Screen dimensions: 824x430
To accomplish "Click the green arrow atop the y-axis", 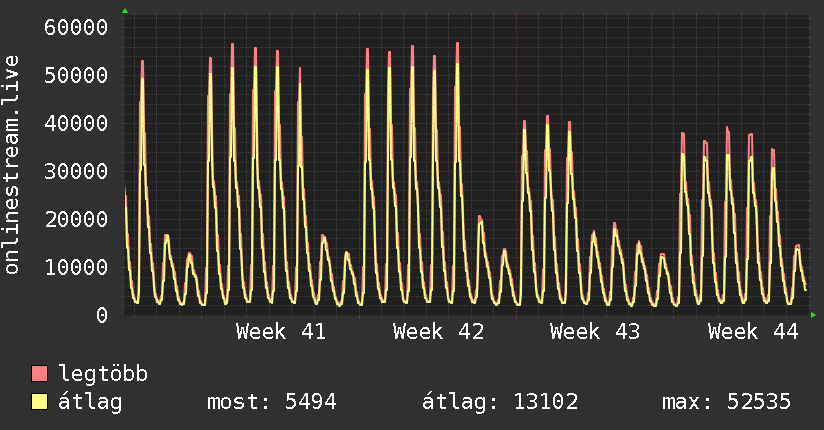I will coord(125,11).
